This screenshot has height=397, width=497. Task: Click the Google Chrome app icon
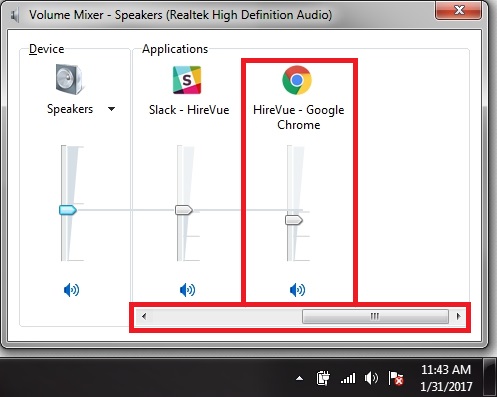click(x=297, y=80)
